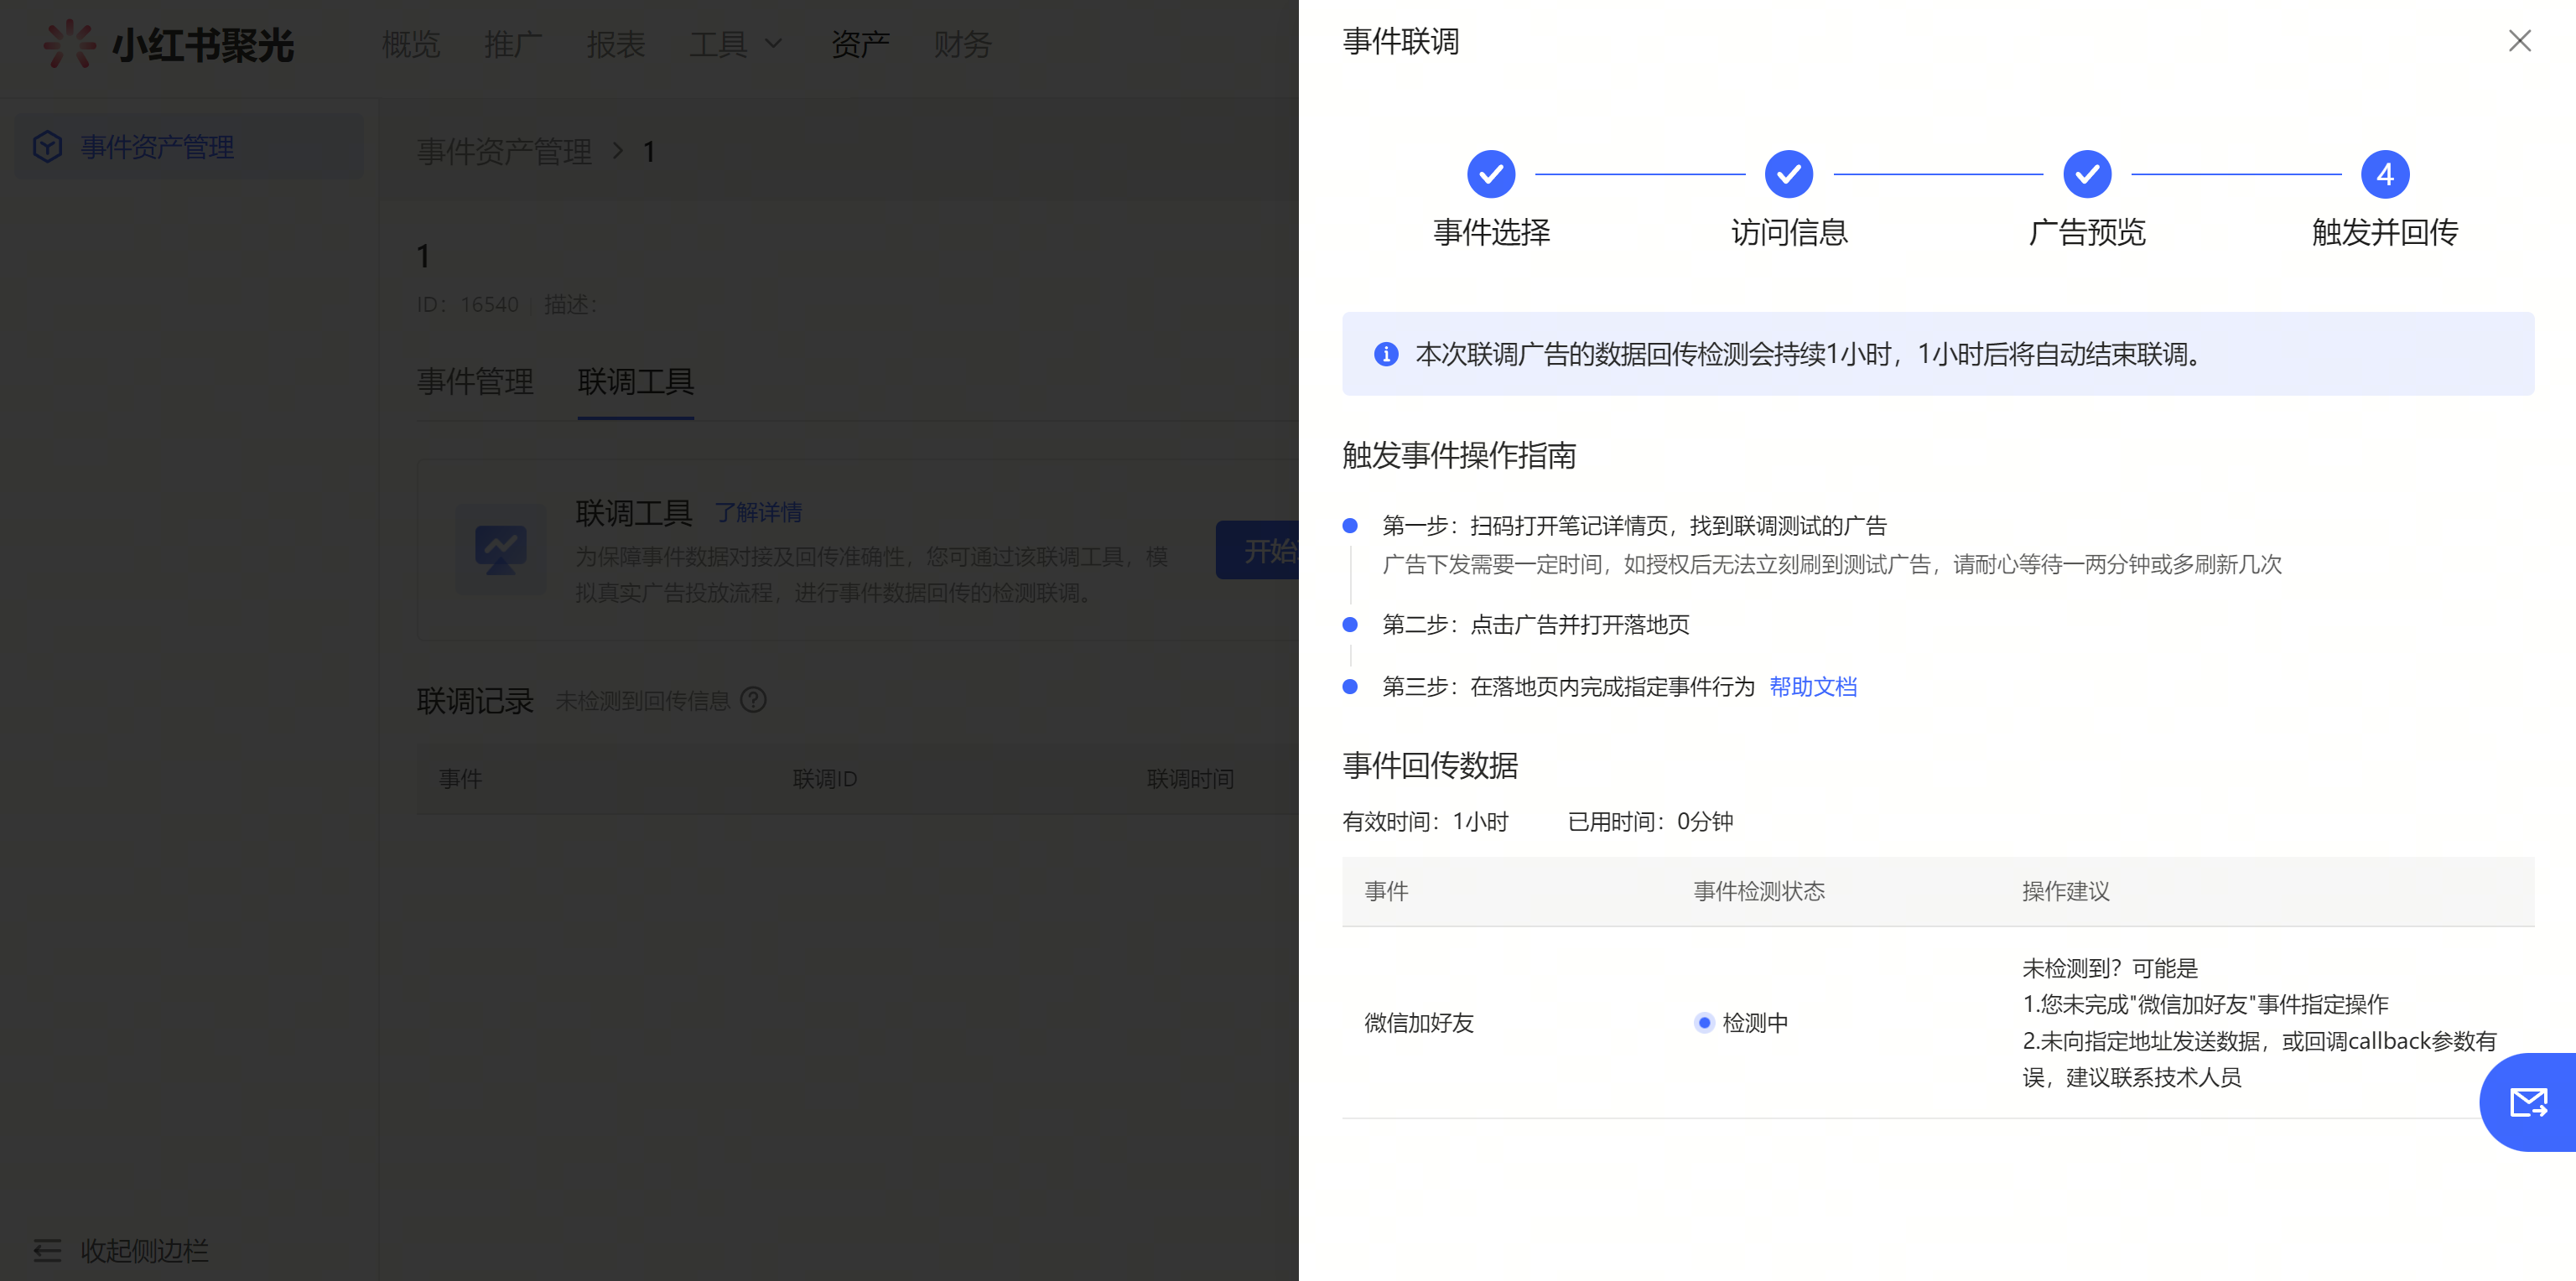2576x1281 pixels.
Task: Click the 检测中 status indicator dot
Action: pos(1704,1023)
